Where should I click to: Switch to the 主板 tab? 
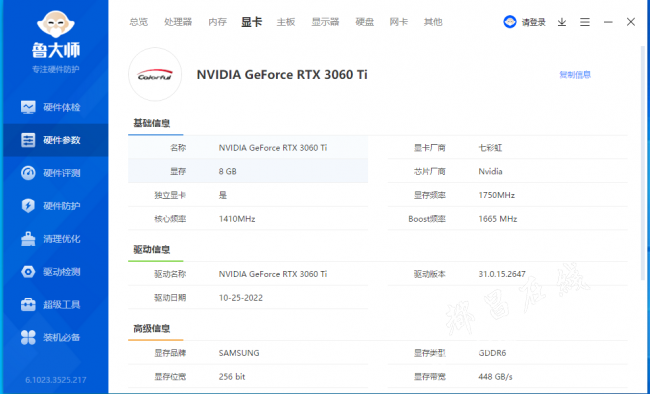(x=286, y=22)
